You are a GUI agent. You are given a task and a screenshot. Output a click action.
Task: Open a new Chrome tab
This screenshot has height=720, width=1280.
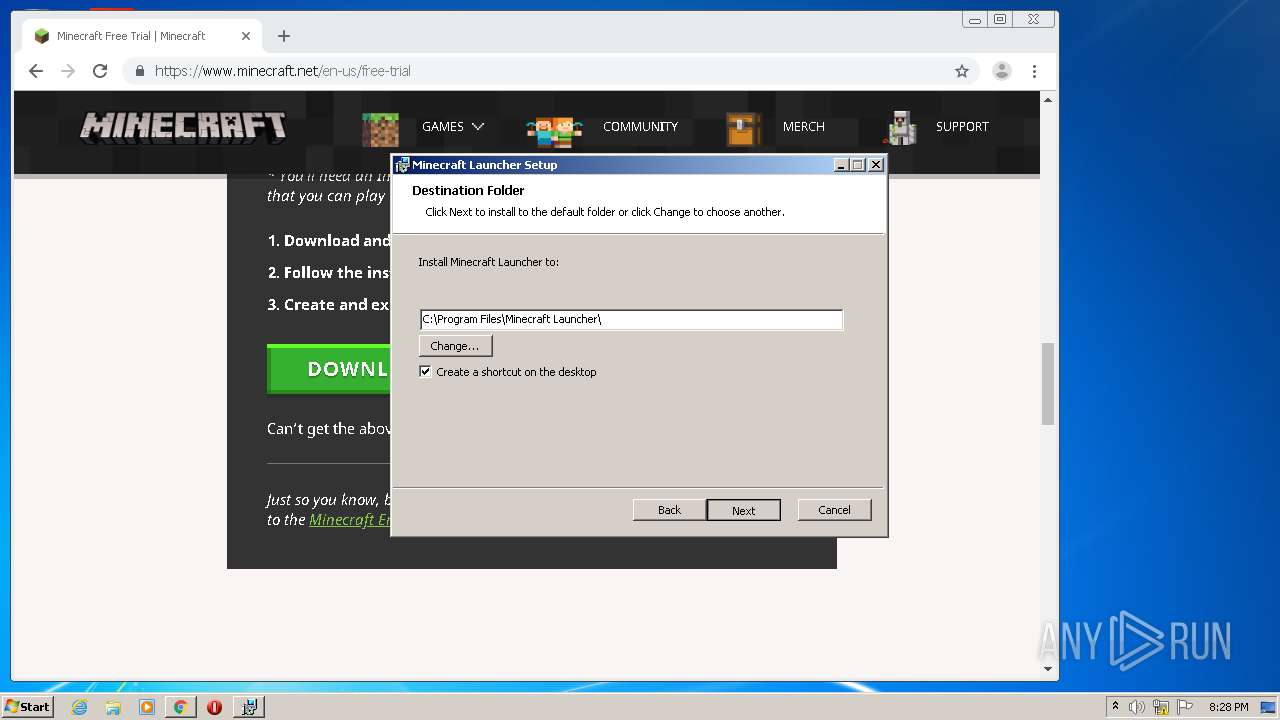point(284,36)
